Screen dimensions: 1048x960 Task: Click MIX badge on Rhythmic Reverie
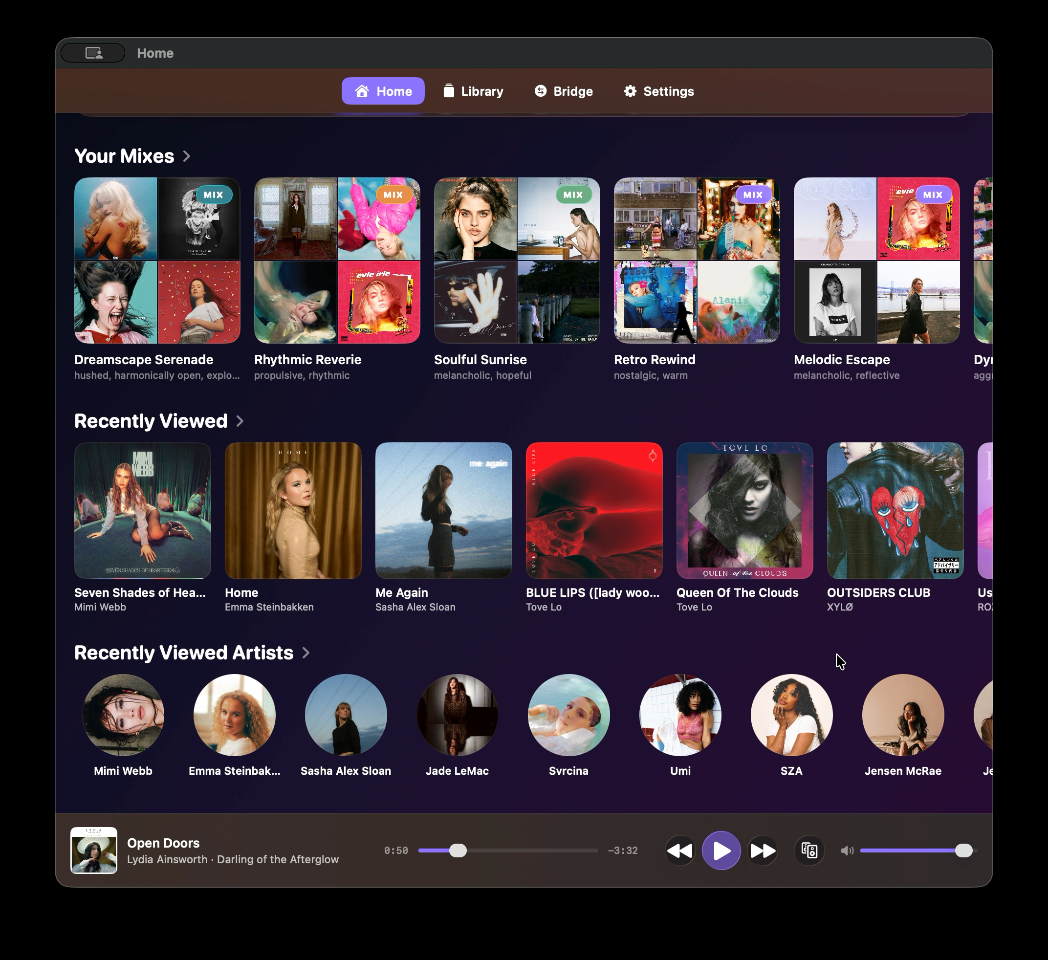tap(394, 195)
